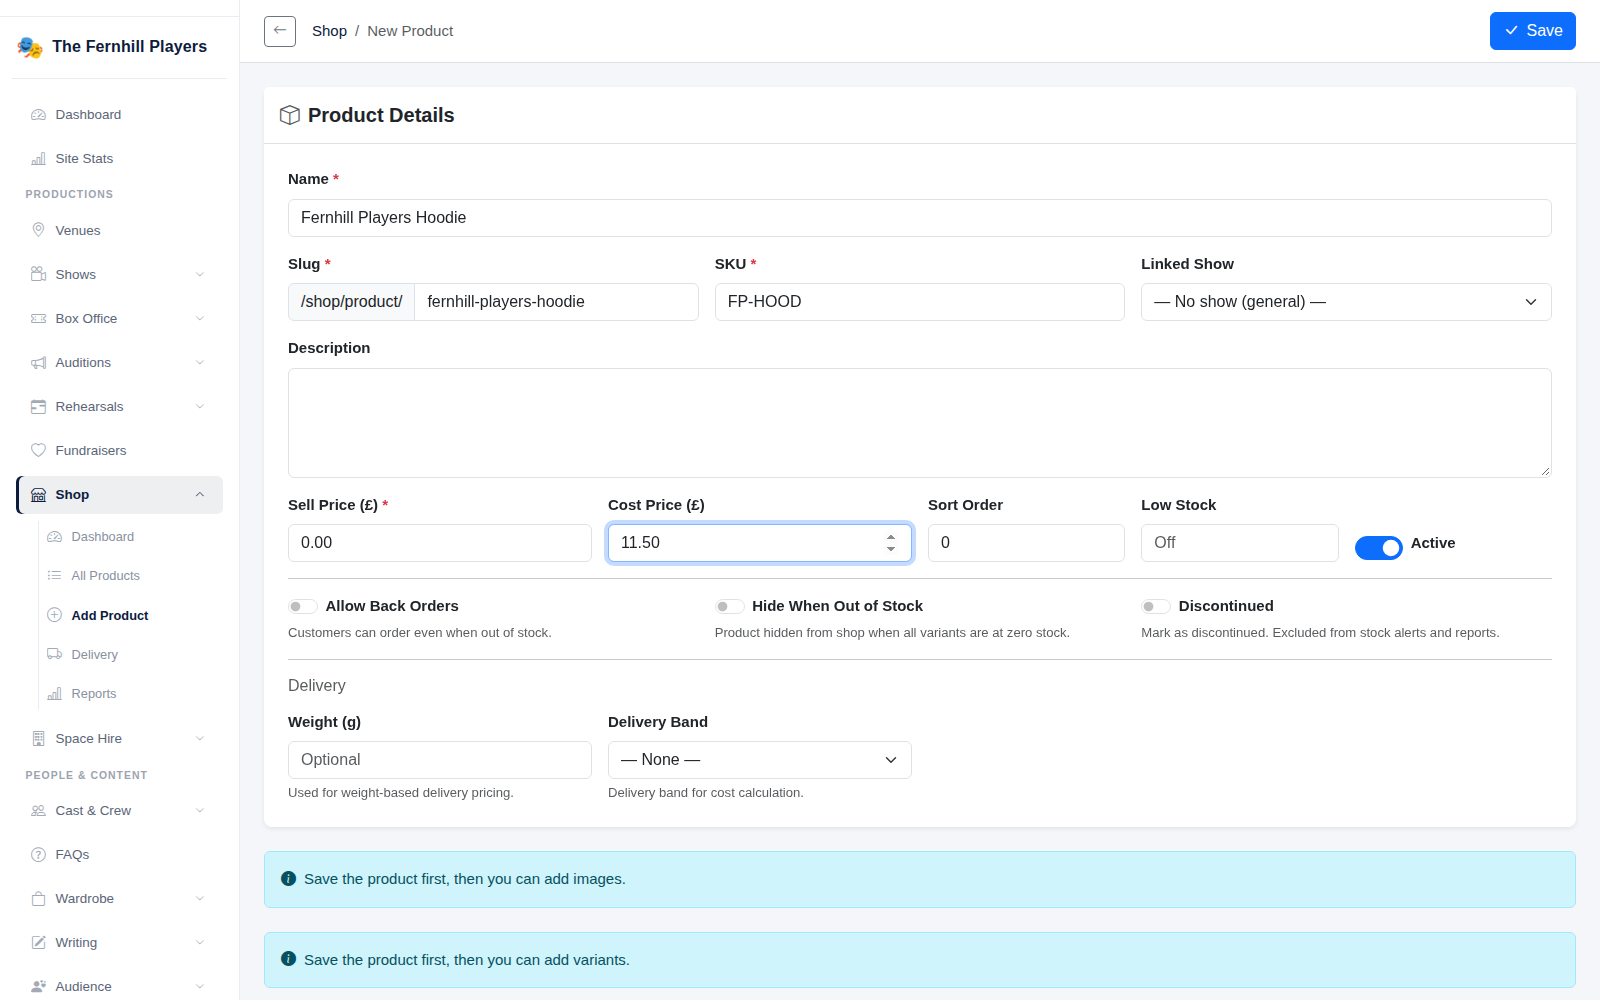Click the Low Stock input field
Image resolution: width=1600 pixels, height=1000 pixels.
click(1240, 543)
